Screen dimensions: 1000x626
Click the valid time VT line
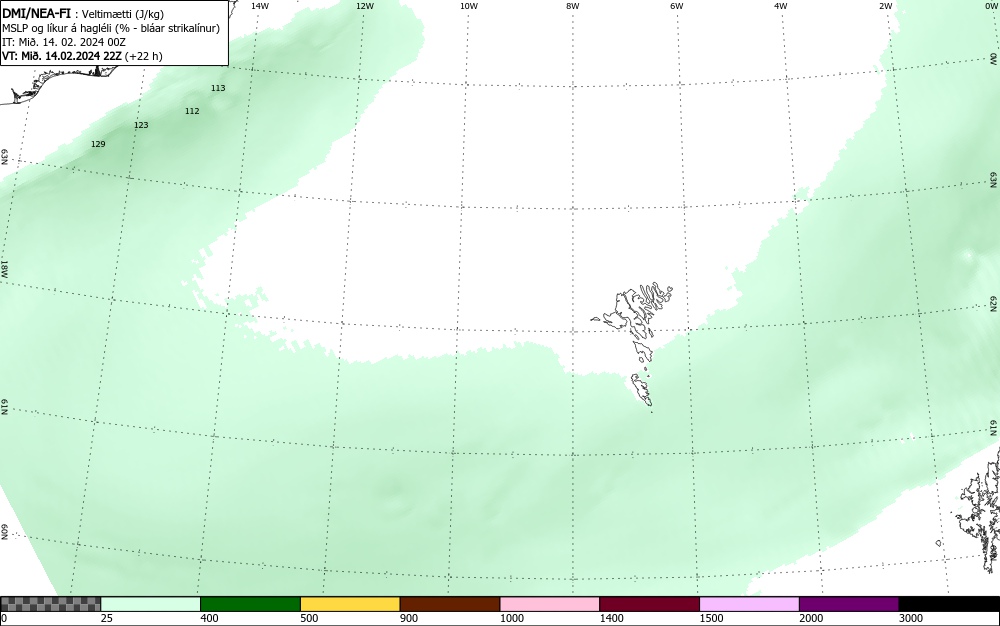82,56
